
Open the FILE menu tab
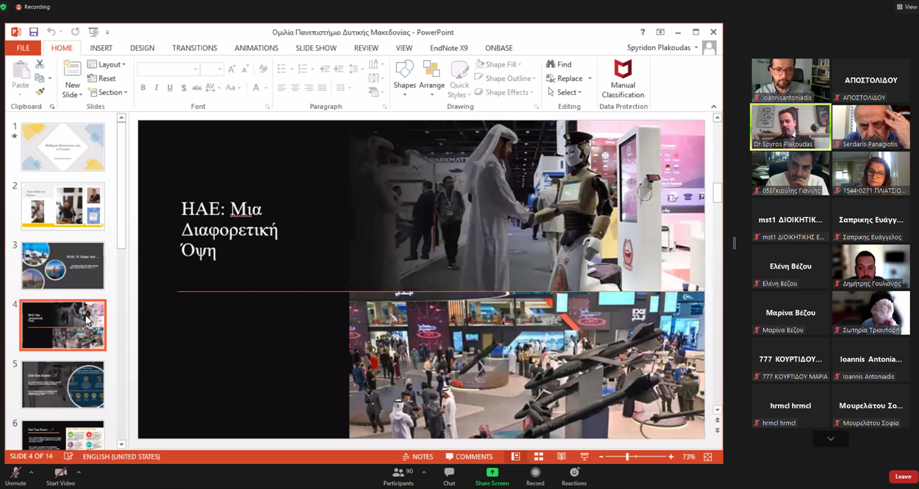(23, 48)
